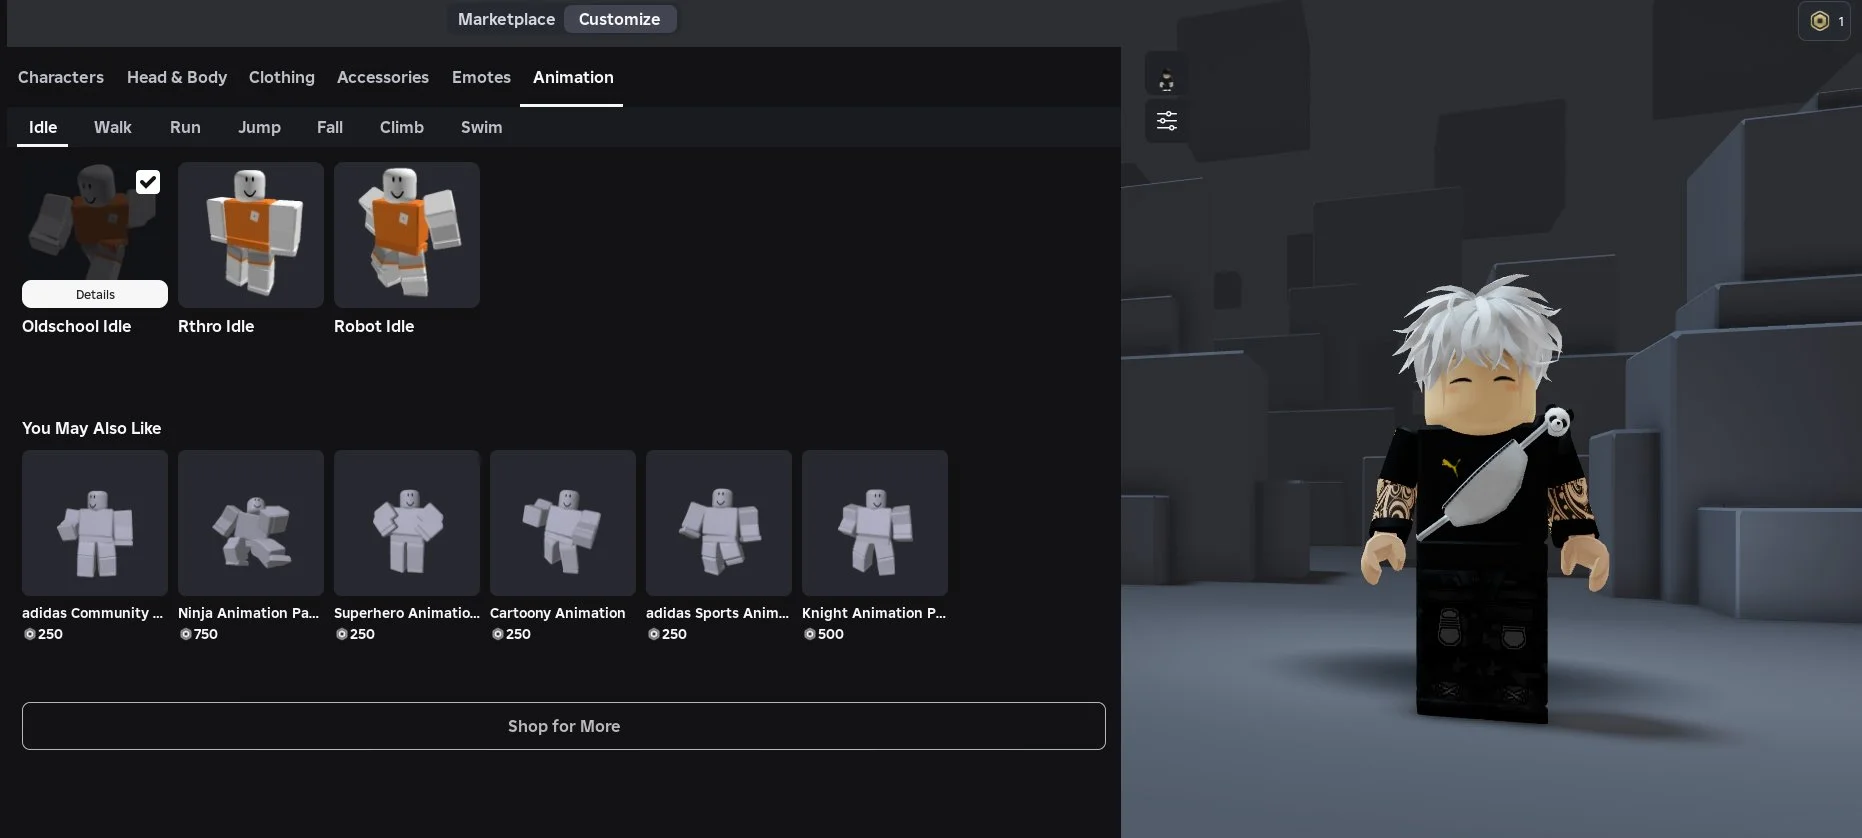Go to the Accessories tab
Screen dimensions: 1862x838
pyautogui.click(x=382, y=77)
